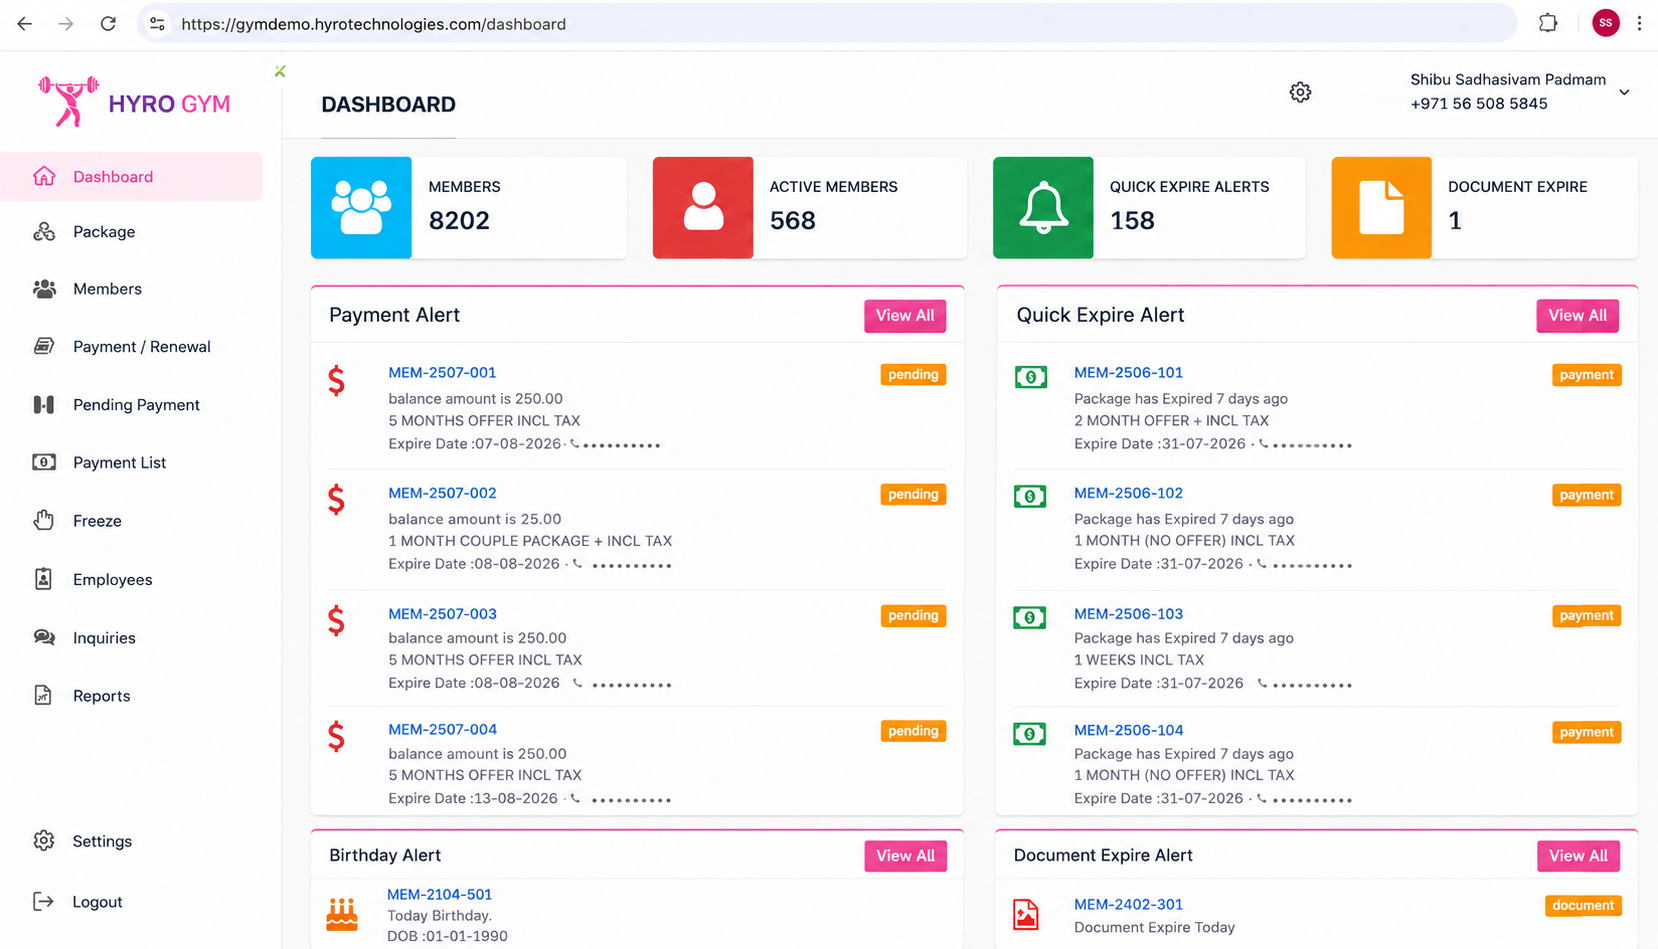Open member link MEM-2507-004
1658x949 pixels.
(x=442, y=729)
